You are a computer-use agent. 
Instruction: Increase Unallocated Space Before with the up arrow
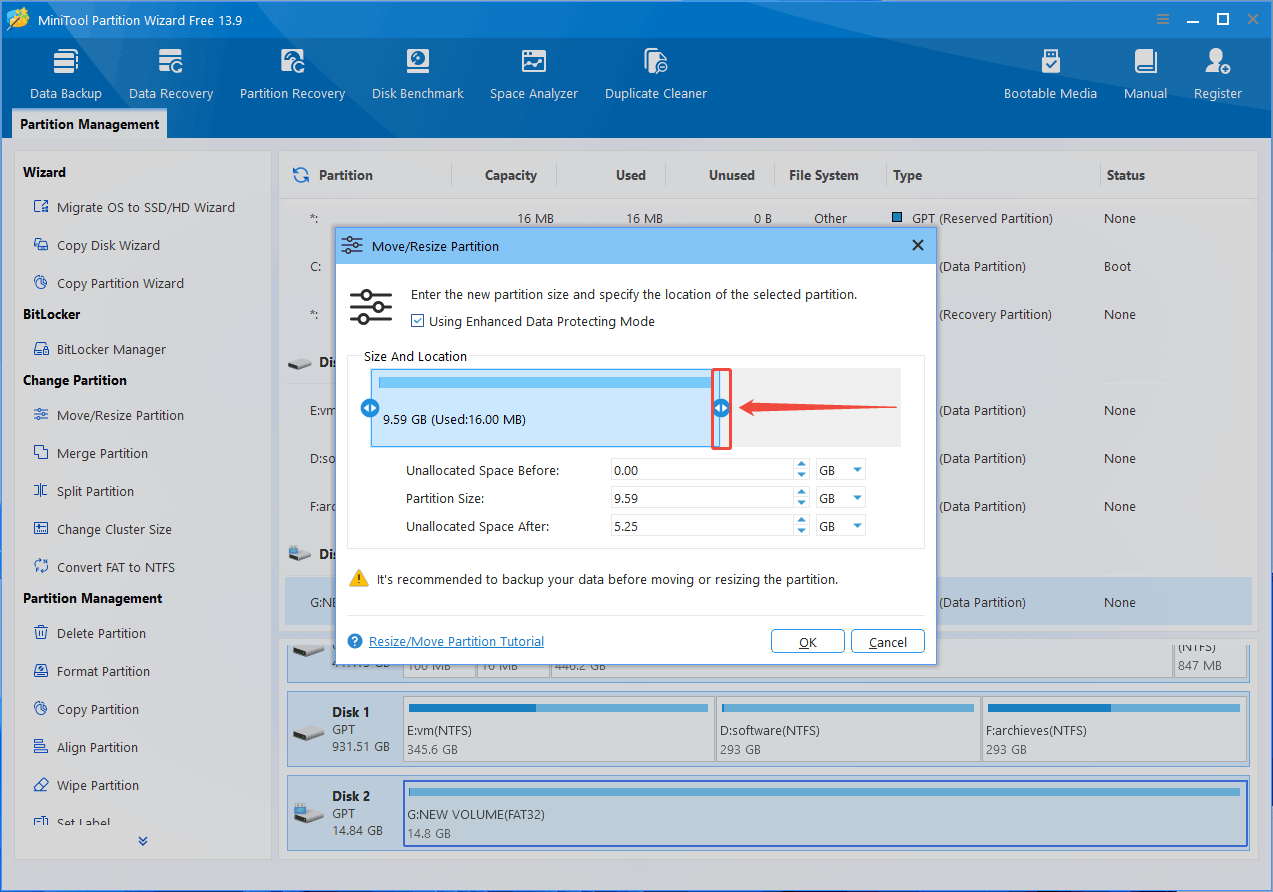tap(801, 465)
